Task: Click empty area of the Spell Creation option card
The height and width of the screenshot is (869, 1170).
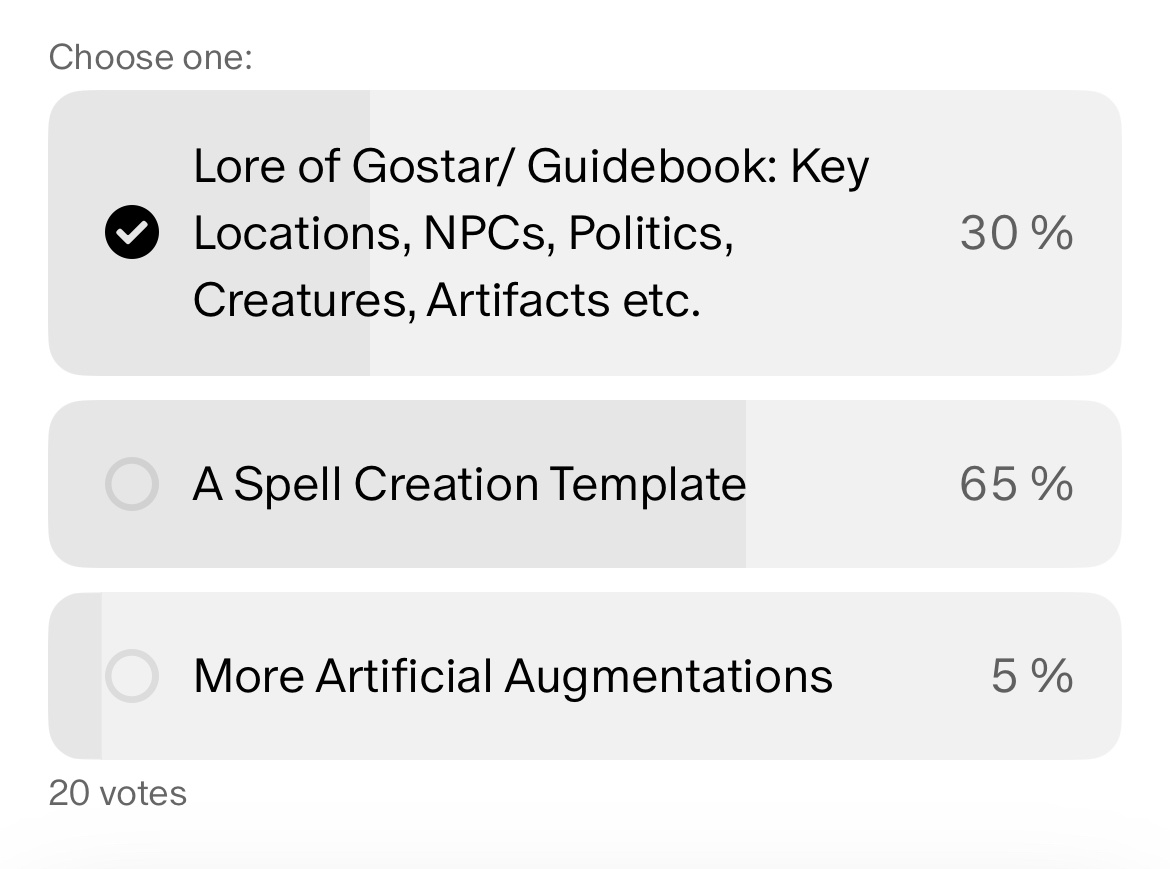Action: (x=851, y=484)
